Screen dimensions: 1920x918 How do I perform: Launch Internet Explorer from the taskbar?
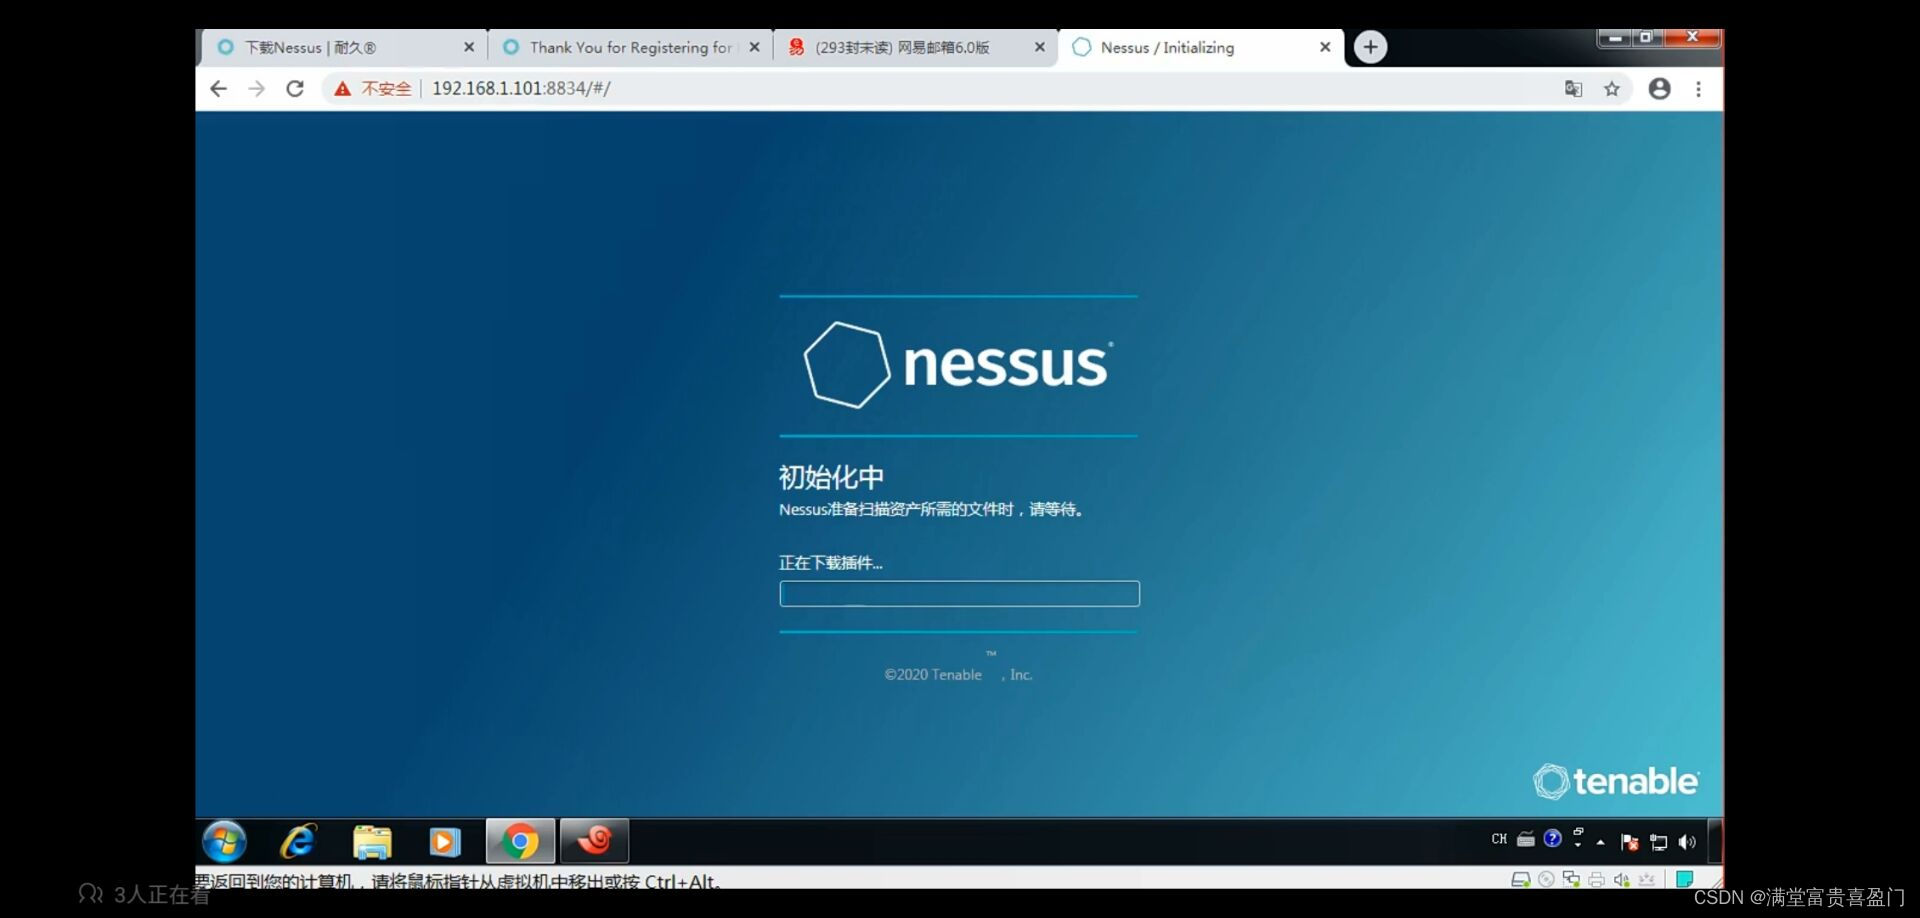pos(298,841)
